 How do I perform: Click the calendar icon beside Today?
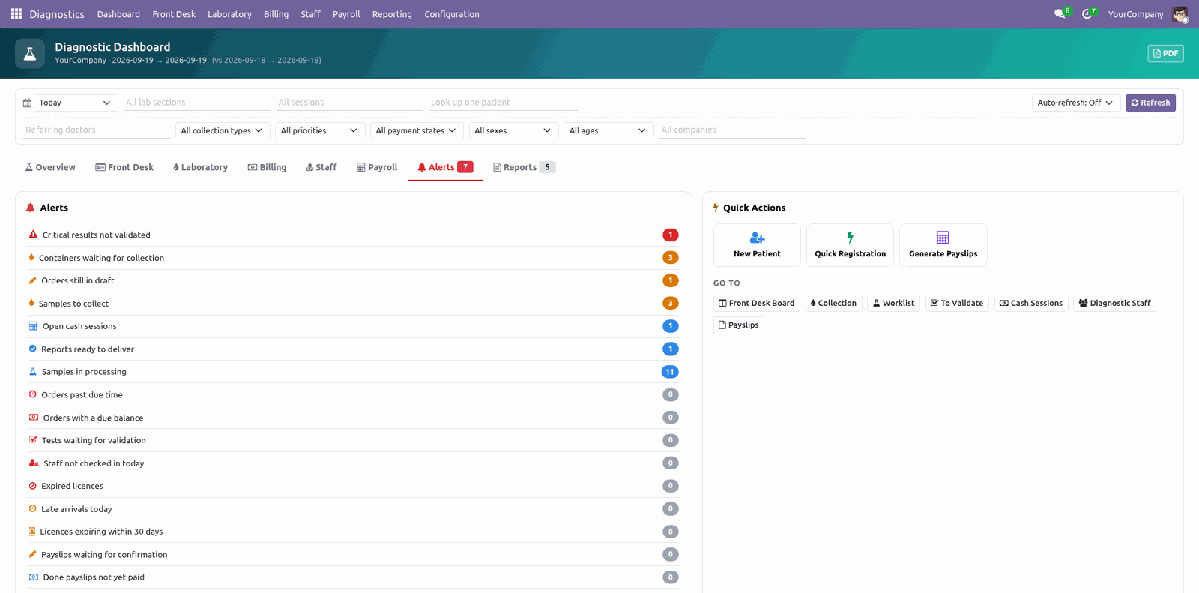pyautogui.click(x=27, y=103)
